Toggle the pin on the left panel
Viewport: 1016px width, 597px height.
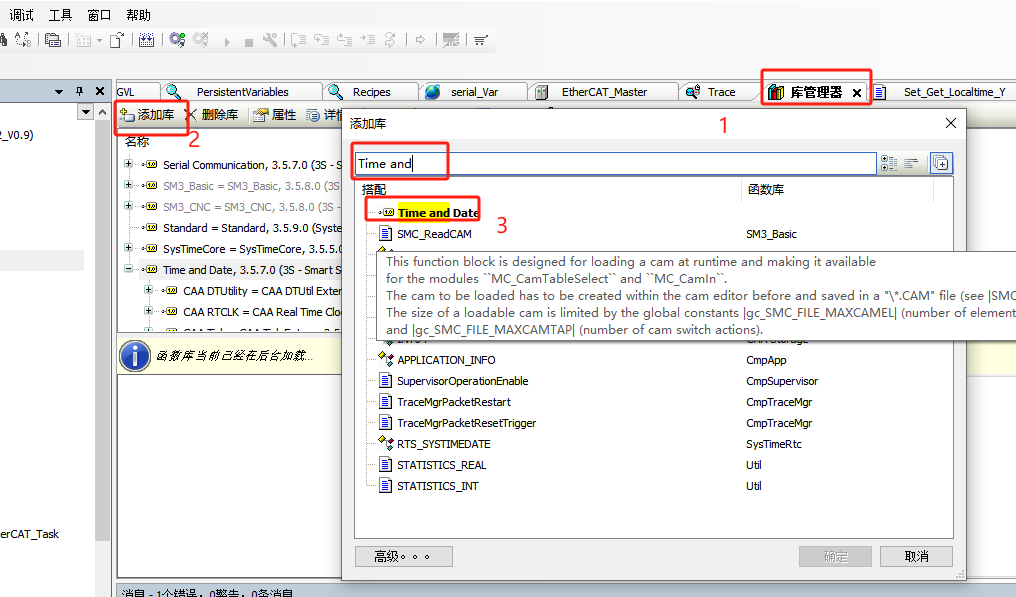[79, 91]
